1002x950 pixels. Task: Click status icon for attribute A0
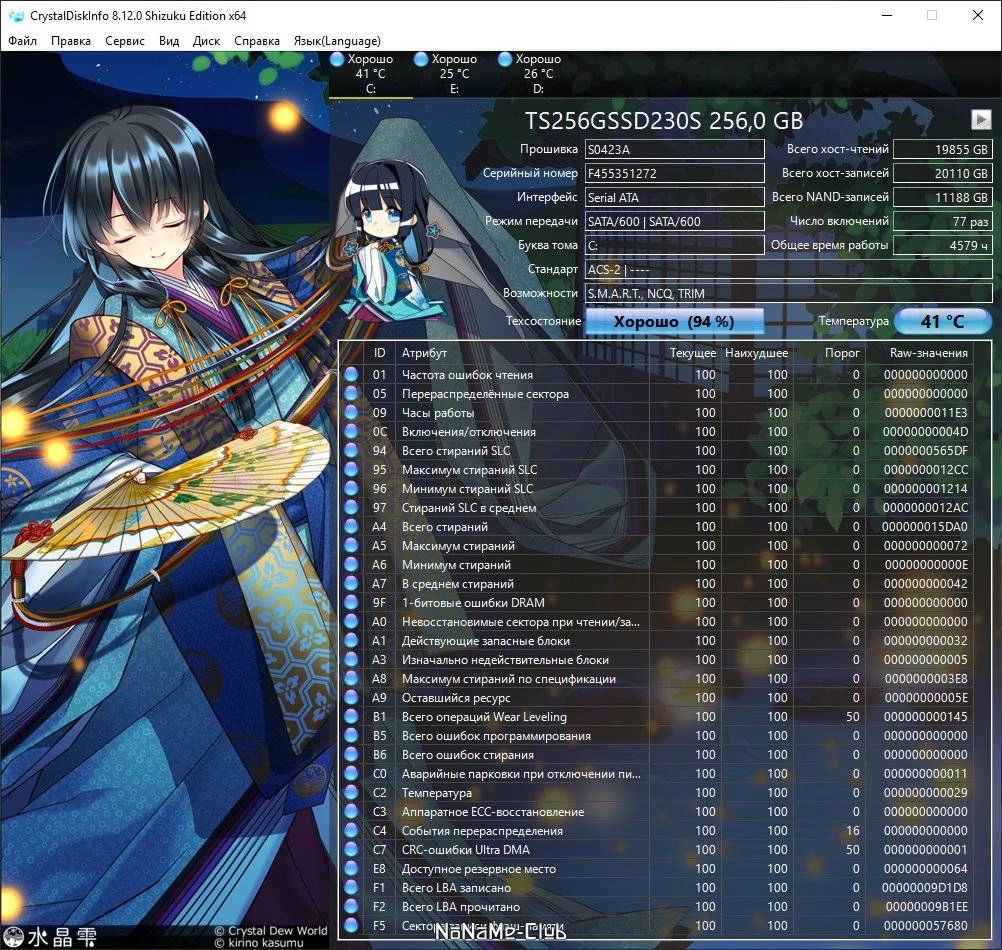tap(351, 622)
